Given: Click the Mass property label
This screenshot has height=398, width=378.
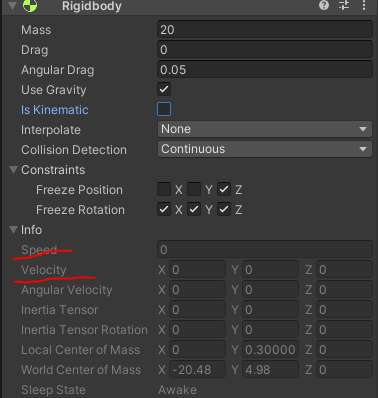Looking at the screenshot, I should (36, 30).
